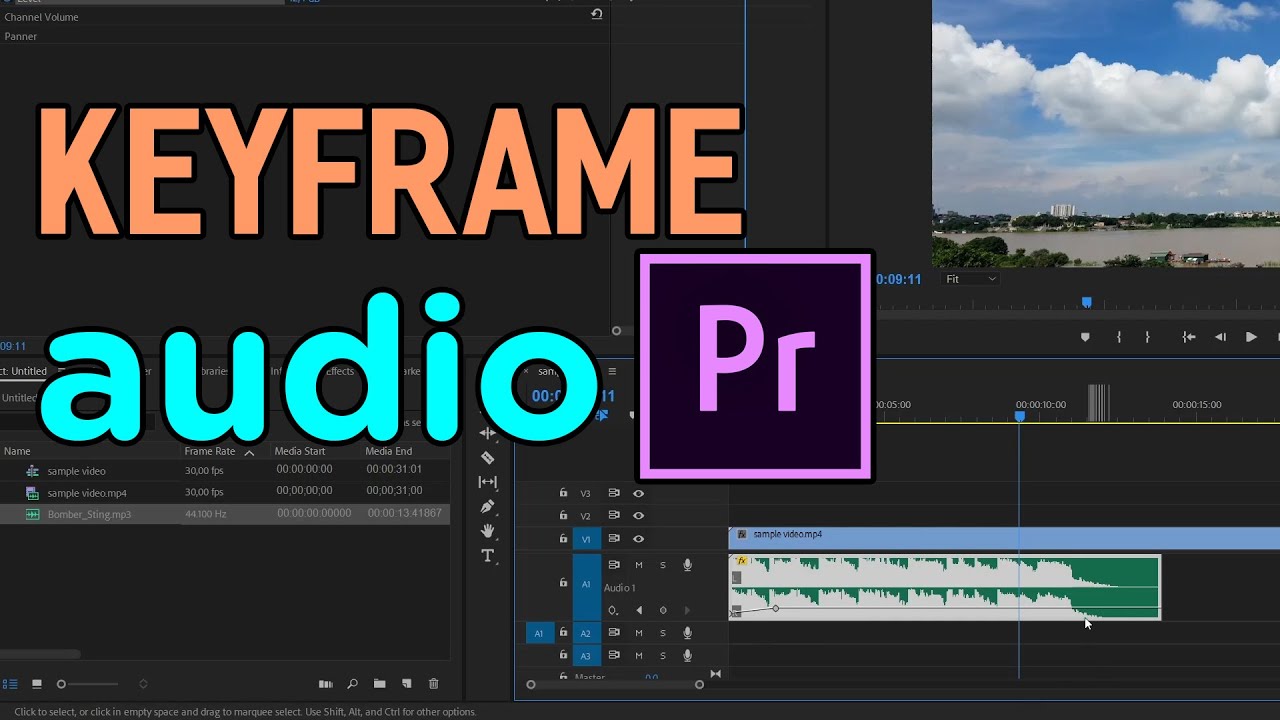This screenshot has width=1280, height=720.
Task: Select the Hand tool
Action: coord(488,531)
